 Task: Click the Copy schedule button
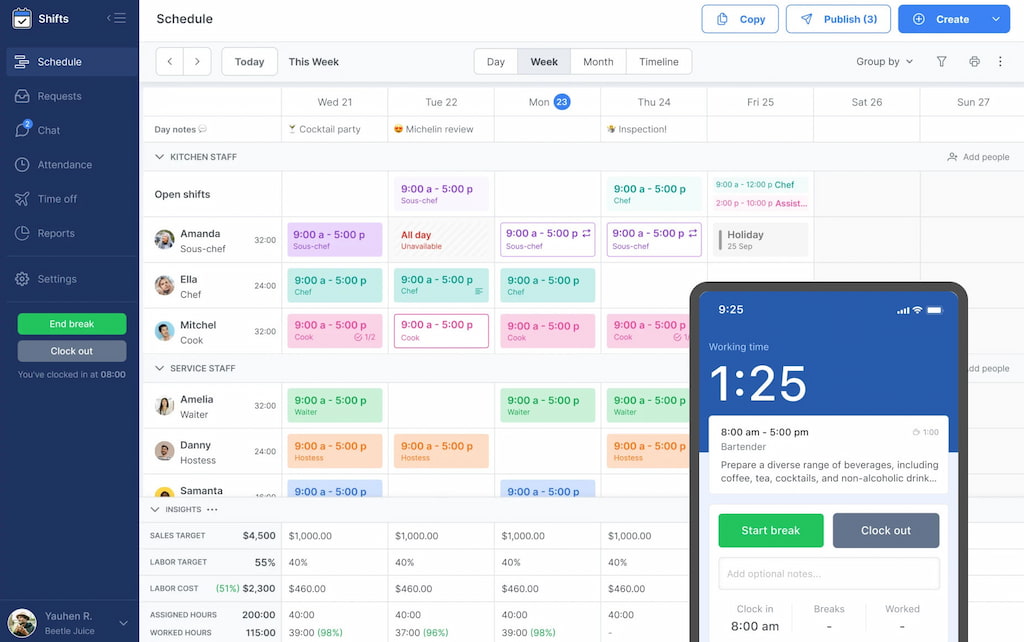[739, 18]
